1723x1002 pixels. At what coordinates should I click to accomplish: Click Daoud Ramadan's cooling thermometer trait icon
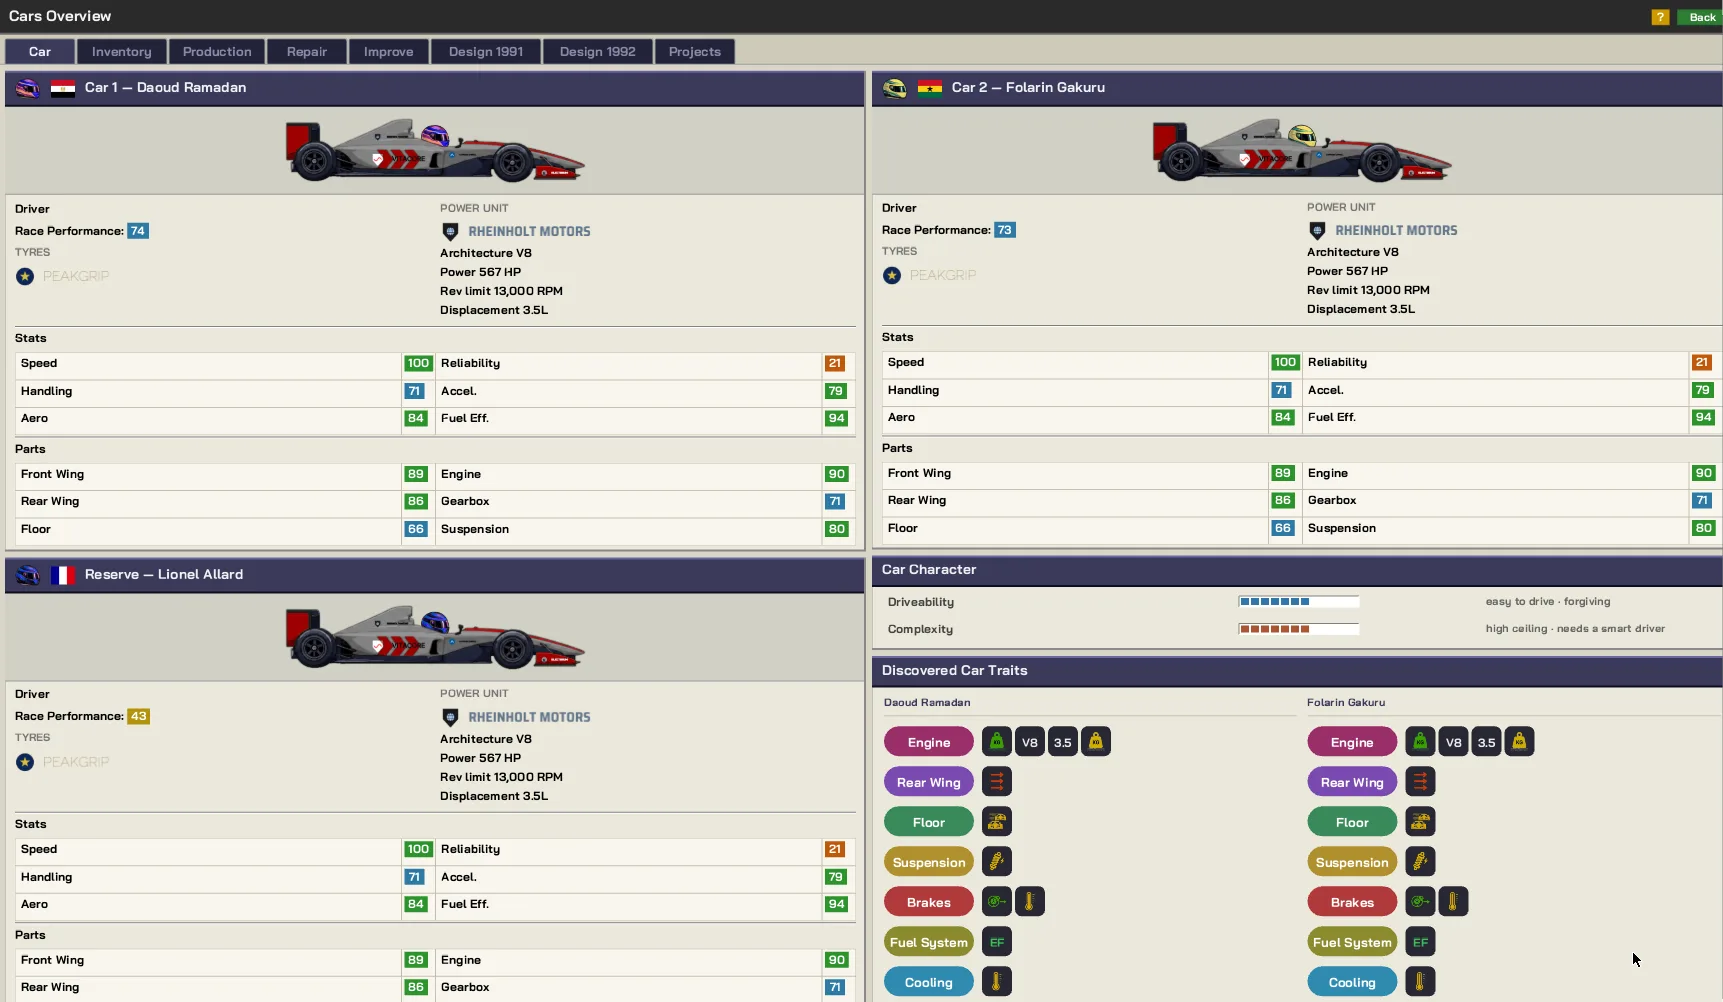997,982
